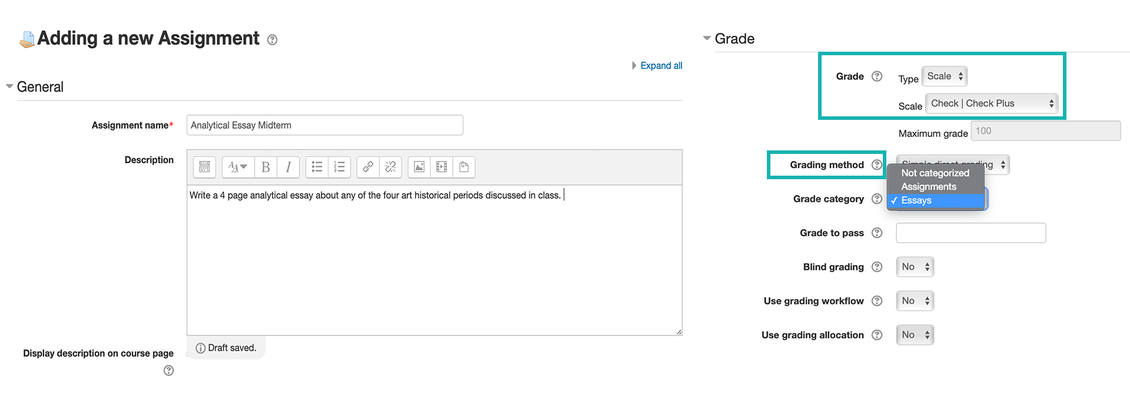Screen dimensions: 1130x396
Task: Insert media using the film icon
Action: [441, 167]
